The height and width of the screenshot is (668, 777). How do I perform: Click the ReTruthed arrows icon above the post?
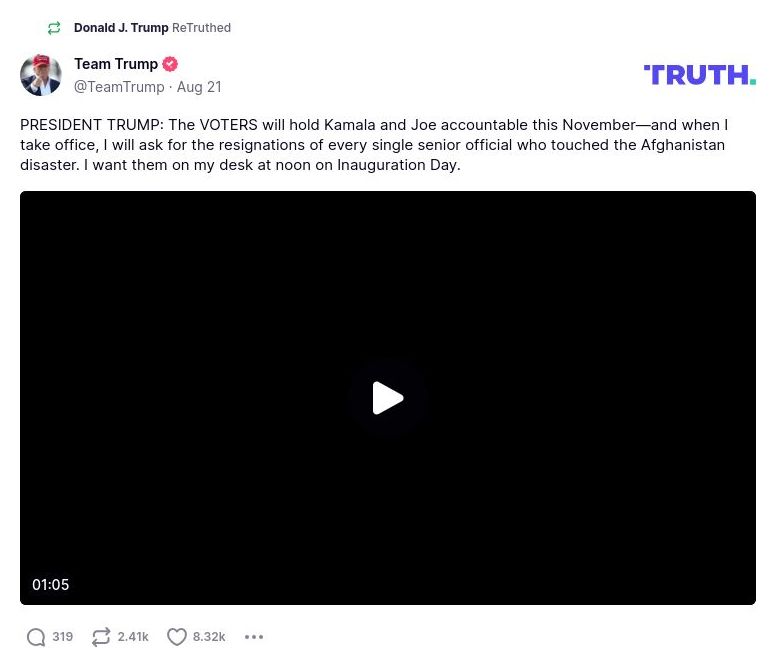pos(54,28)
